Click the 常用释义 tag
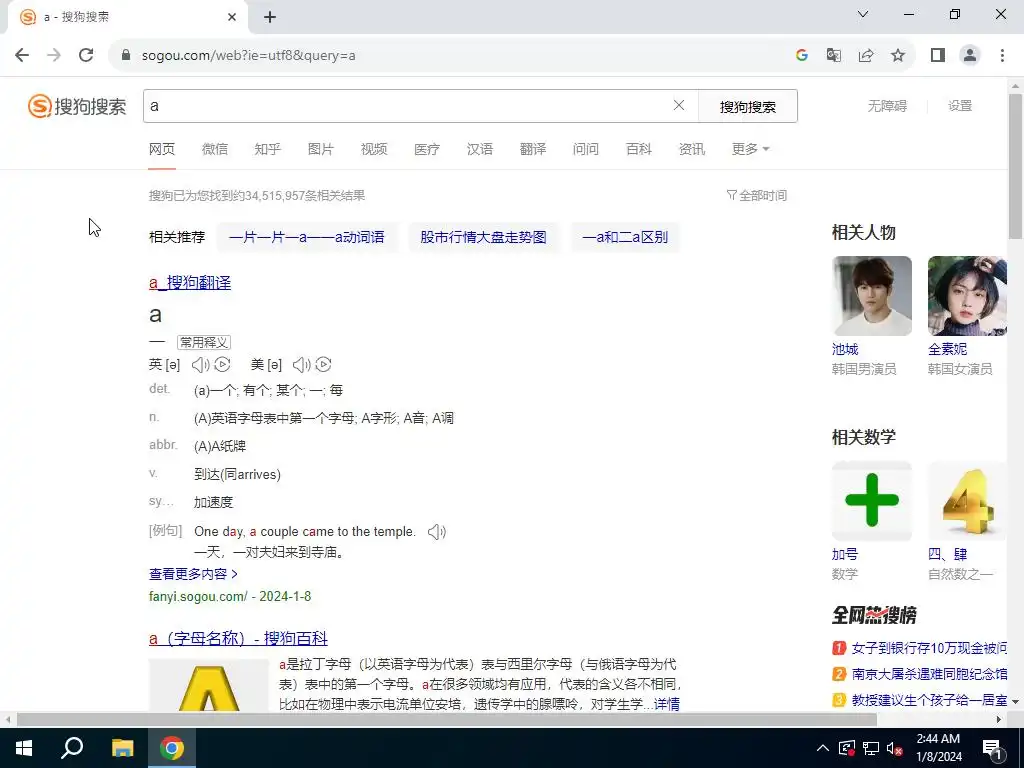Image resolution: width=1024 pixels, height=768 pixels. tap(204, 342)
